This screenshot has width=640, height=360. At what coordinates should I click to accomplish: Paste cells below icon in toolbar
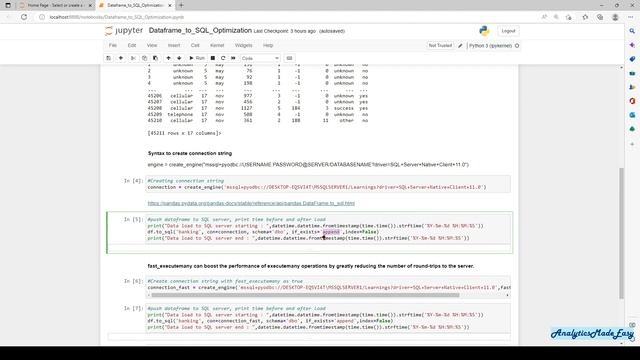coord(155,58)
